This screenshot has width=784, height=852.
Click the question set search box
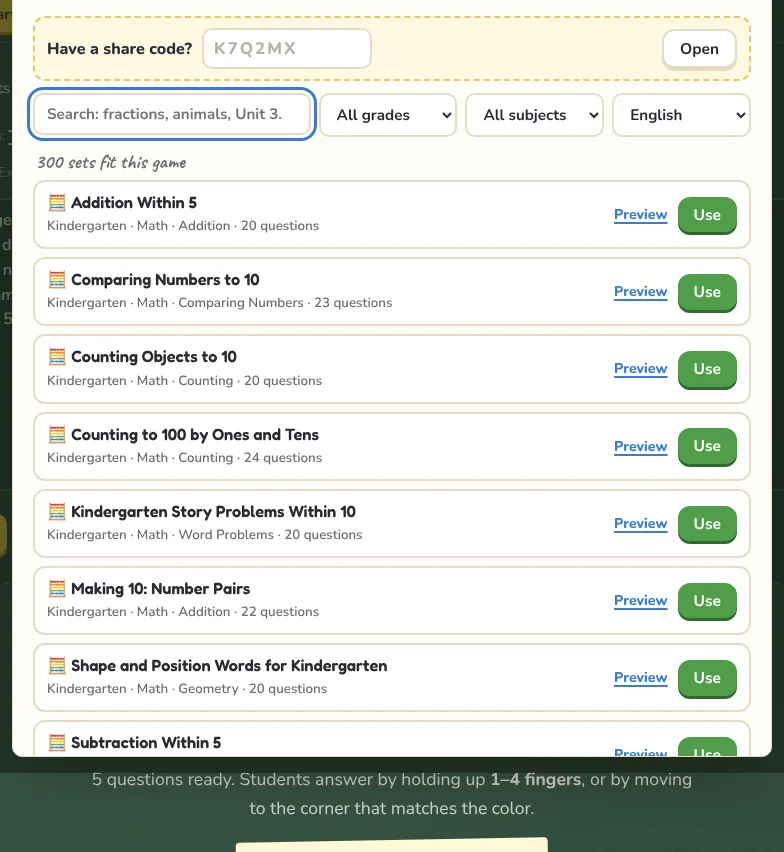(x=172, y=114)
